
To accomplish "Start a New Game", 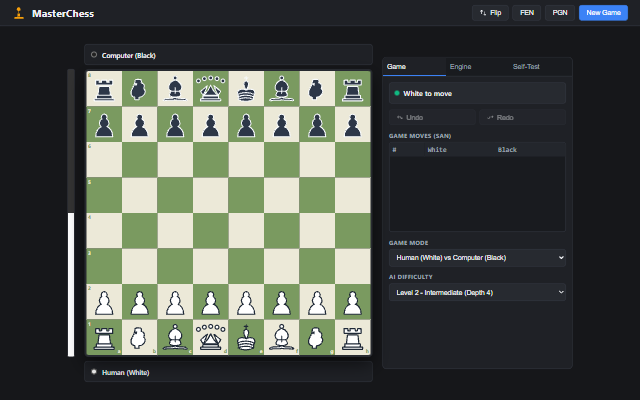I will [603, 13].
